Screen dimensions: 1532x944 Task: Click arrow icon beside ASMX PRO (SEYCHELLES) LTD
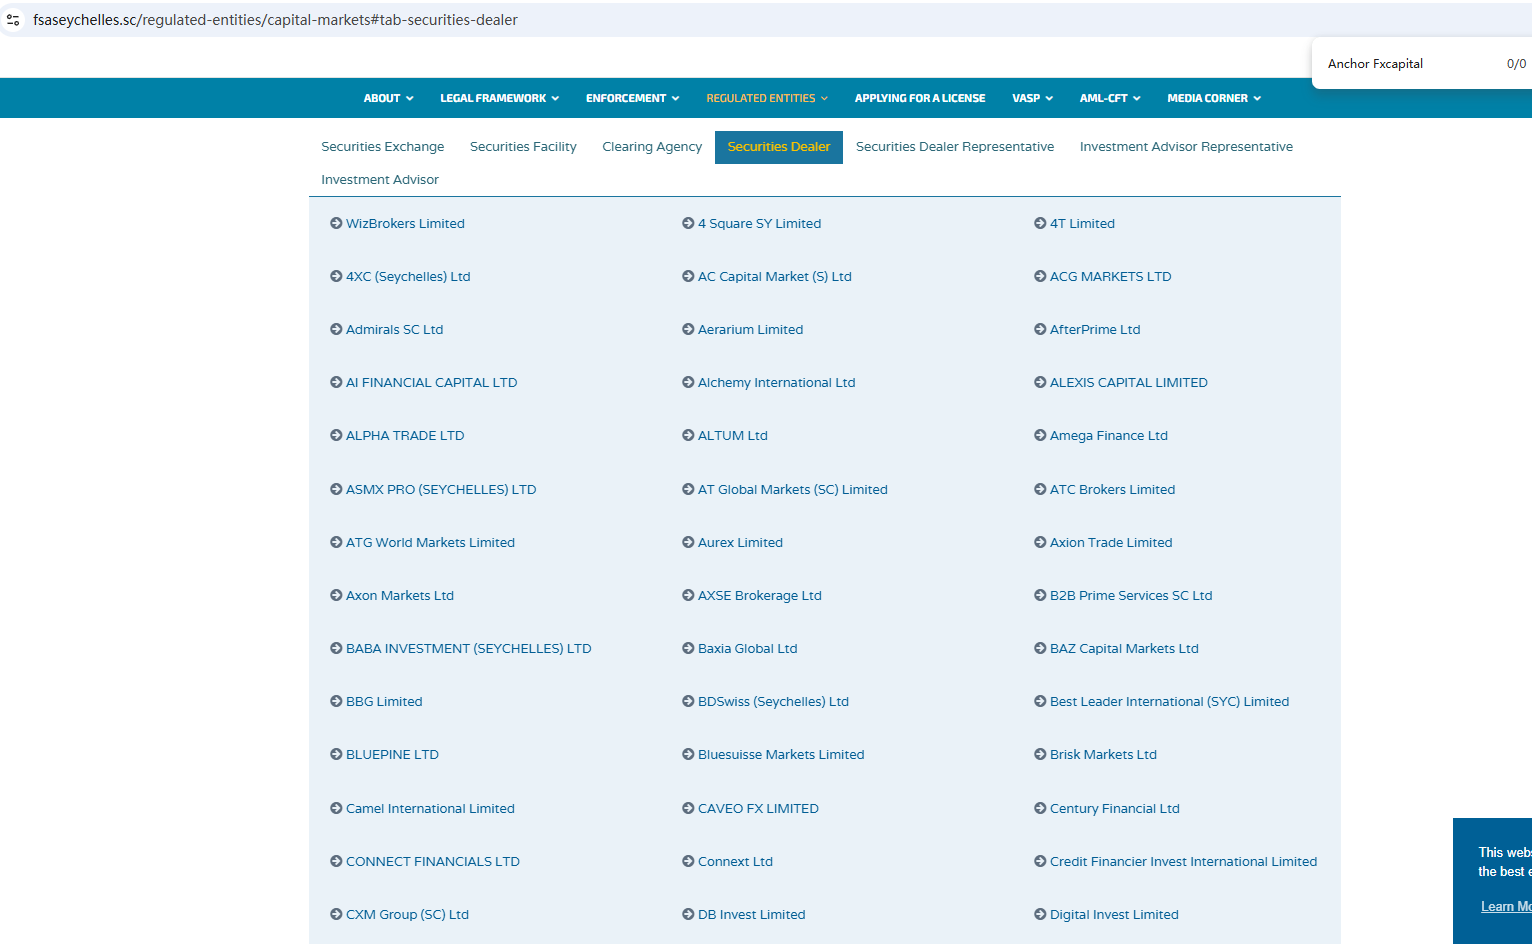click(x=336, y=489)
